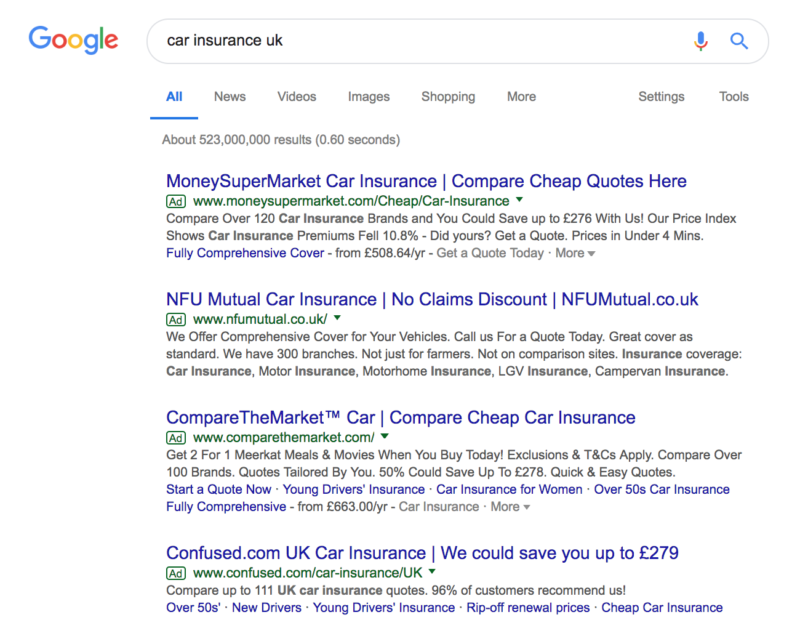Click www.nfumutual.co.uk/ URL text
The width and height of the screenshot is (800, 644).
(x=260, y=320)
